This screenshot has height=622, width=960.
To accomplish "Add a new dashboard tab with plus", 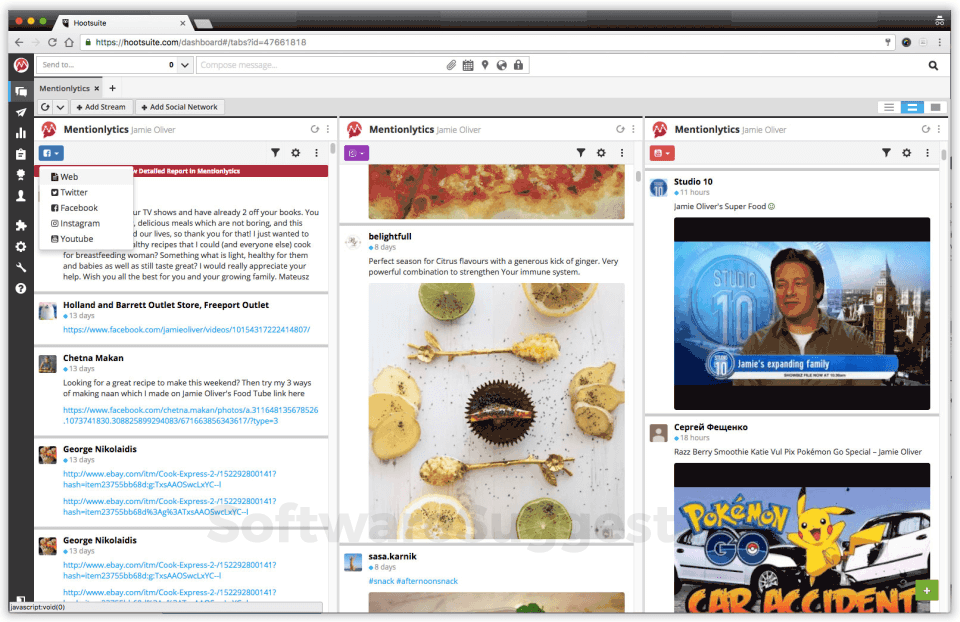I will pyautogui.click(x=112, y=88).
